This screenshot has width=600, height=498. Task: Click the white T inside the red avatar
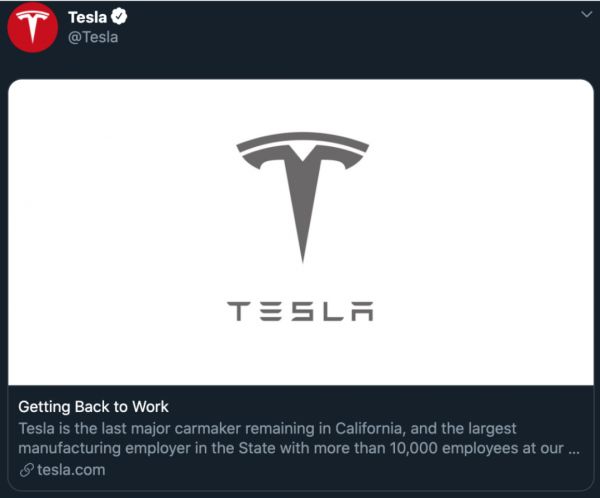(x=33, y=27)
